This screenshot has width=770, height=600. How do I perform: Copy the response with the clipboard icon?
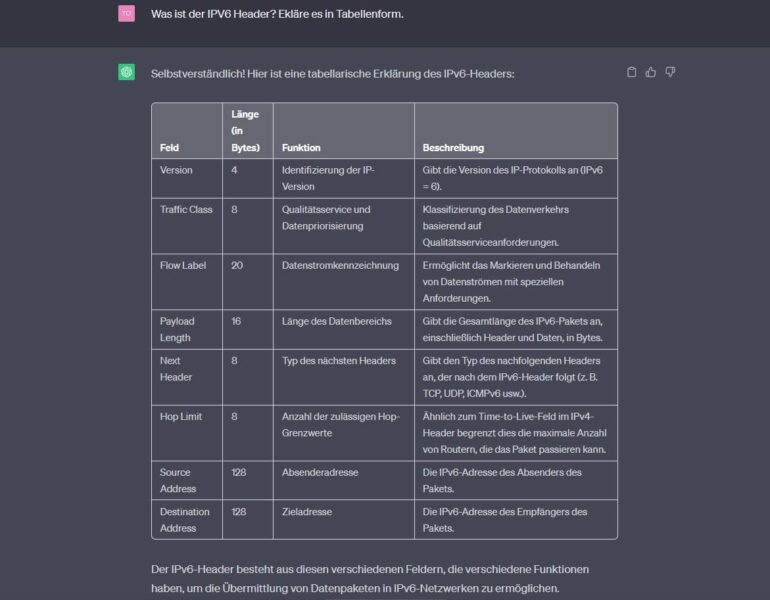[x=631, y=72]
